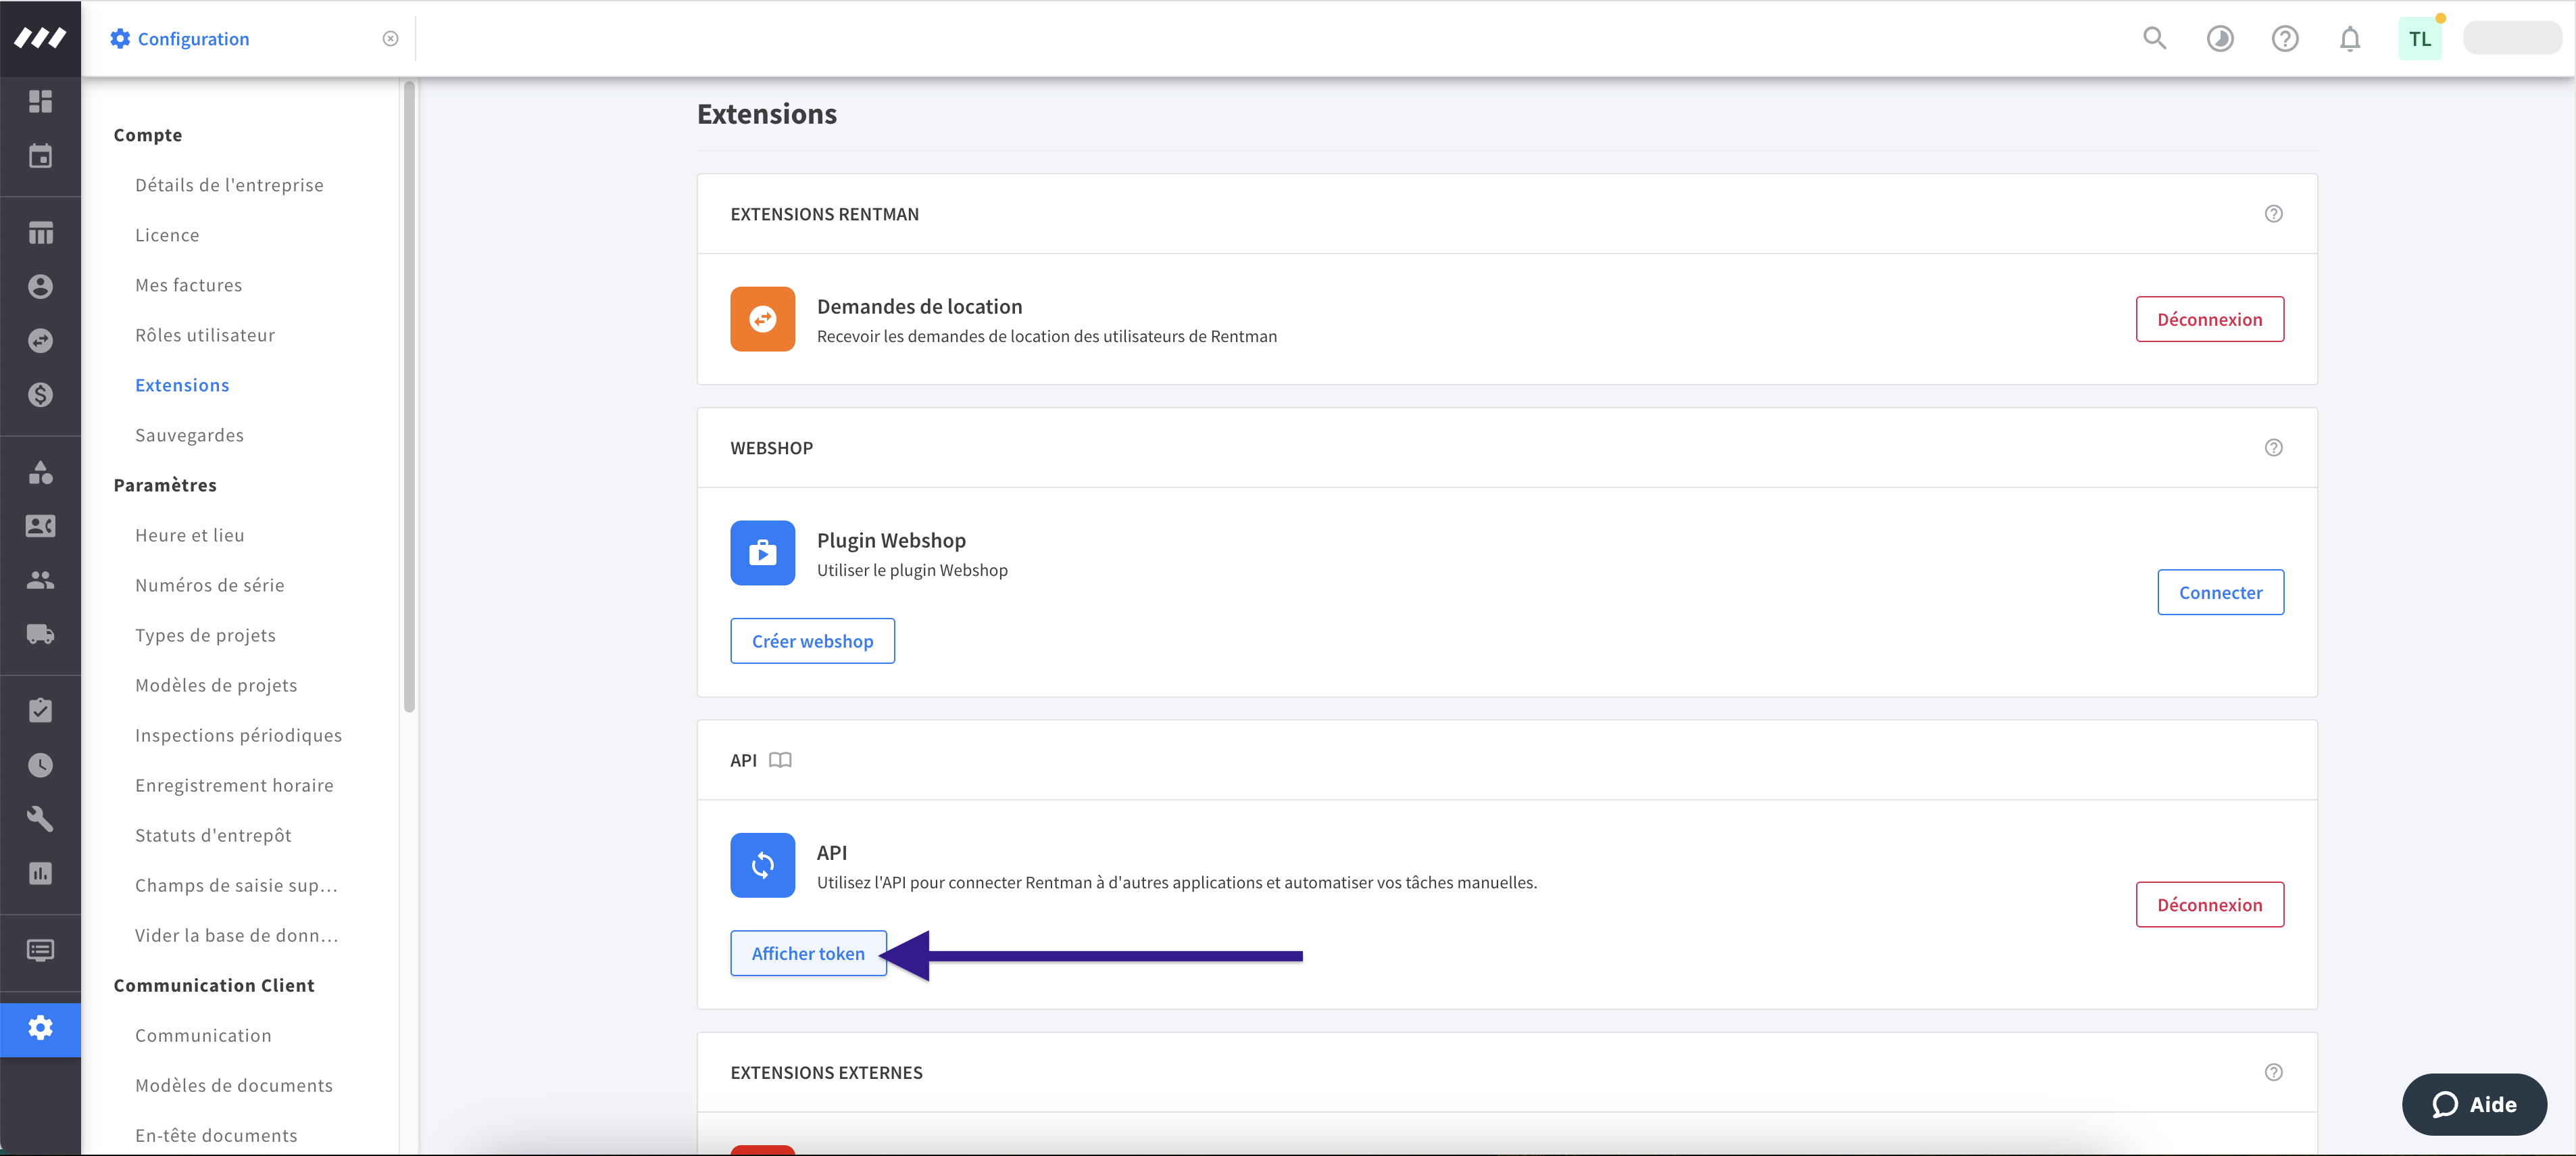Click the search magnifier icon
This screenshot has width=2576, height=1156.
point(2154,39)
